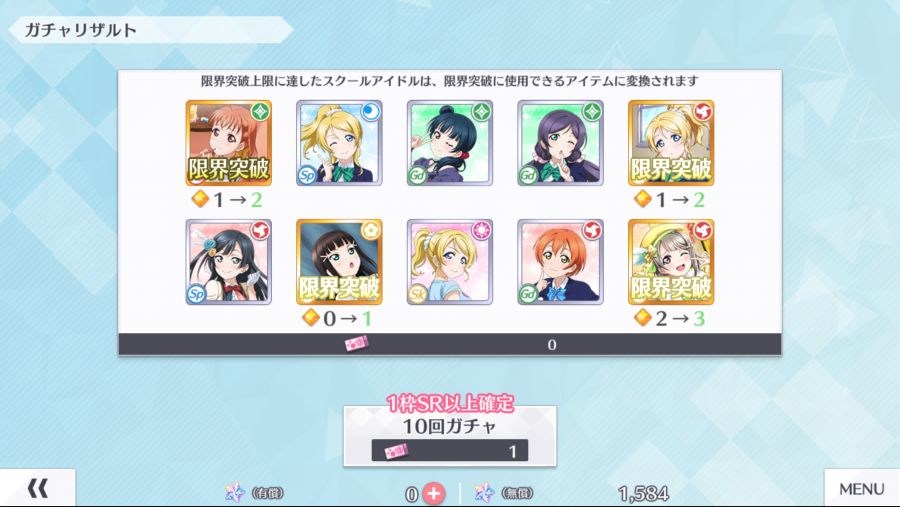The image size is (900, 507).
Task: Select the orange short-haired Gd card
Action: click(x=560, y=262)
